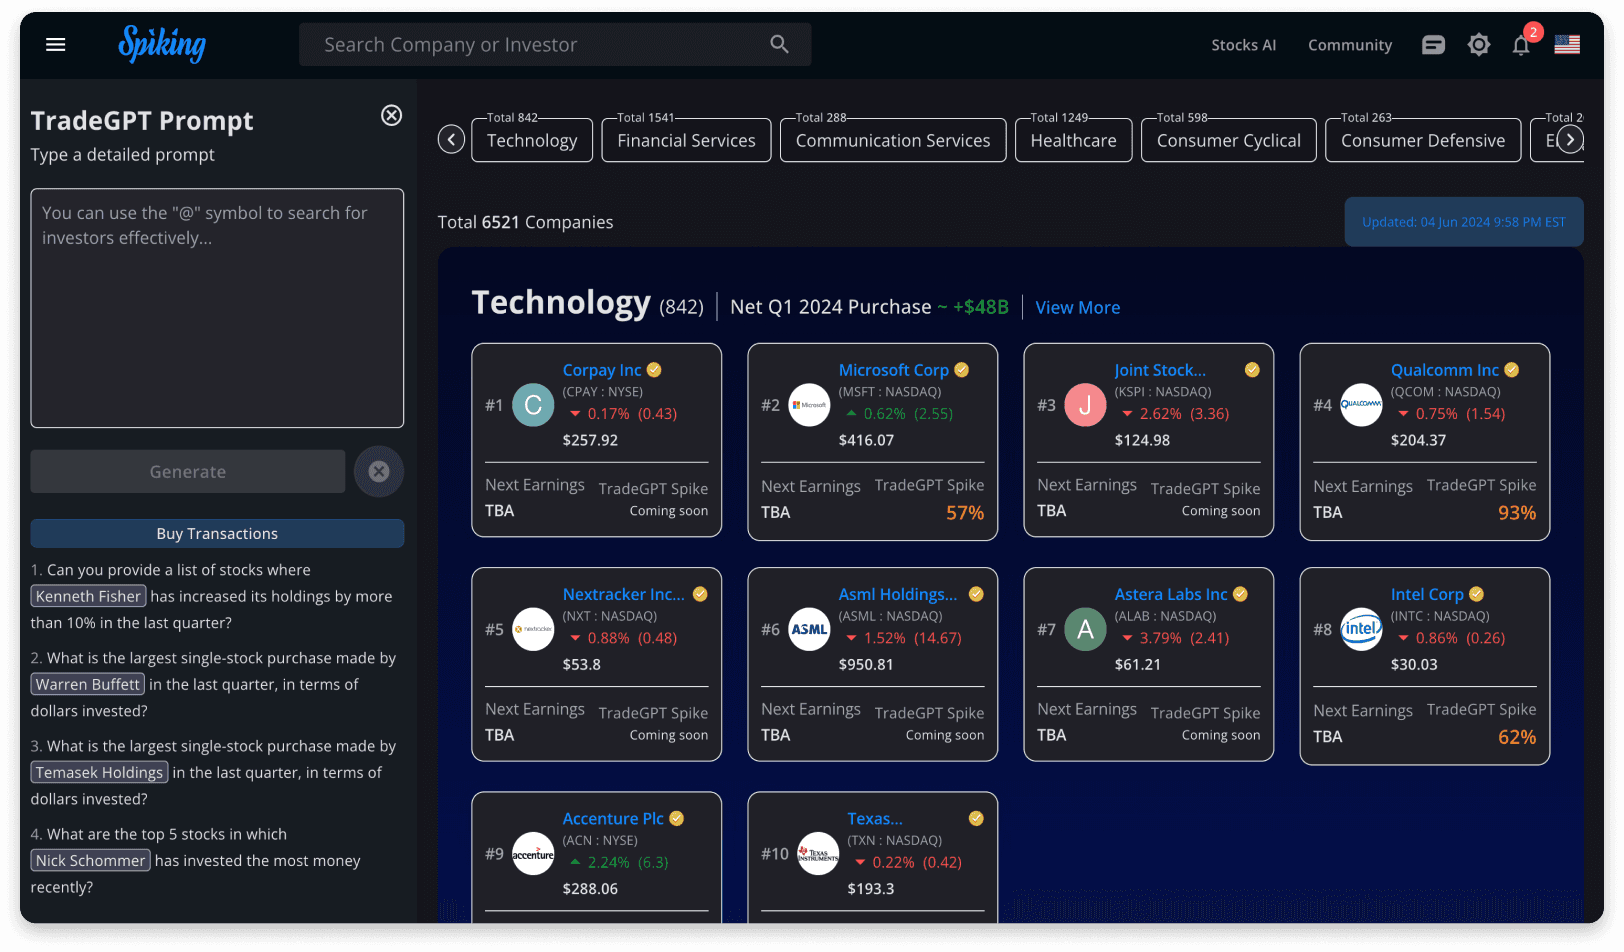Click the Spiking logo

(162, 44)
